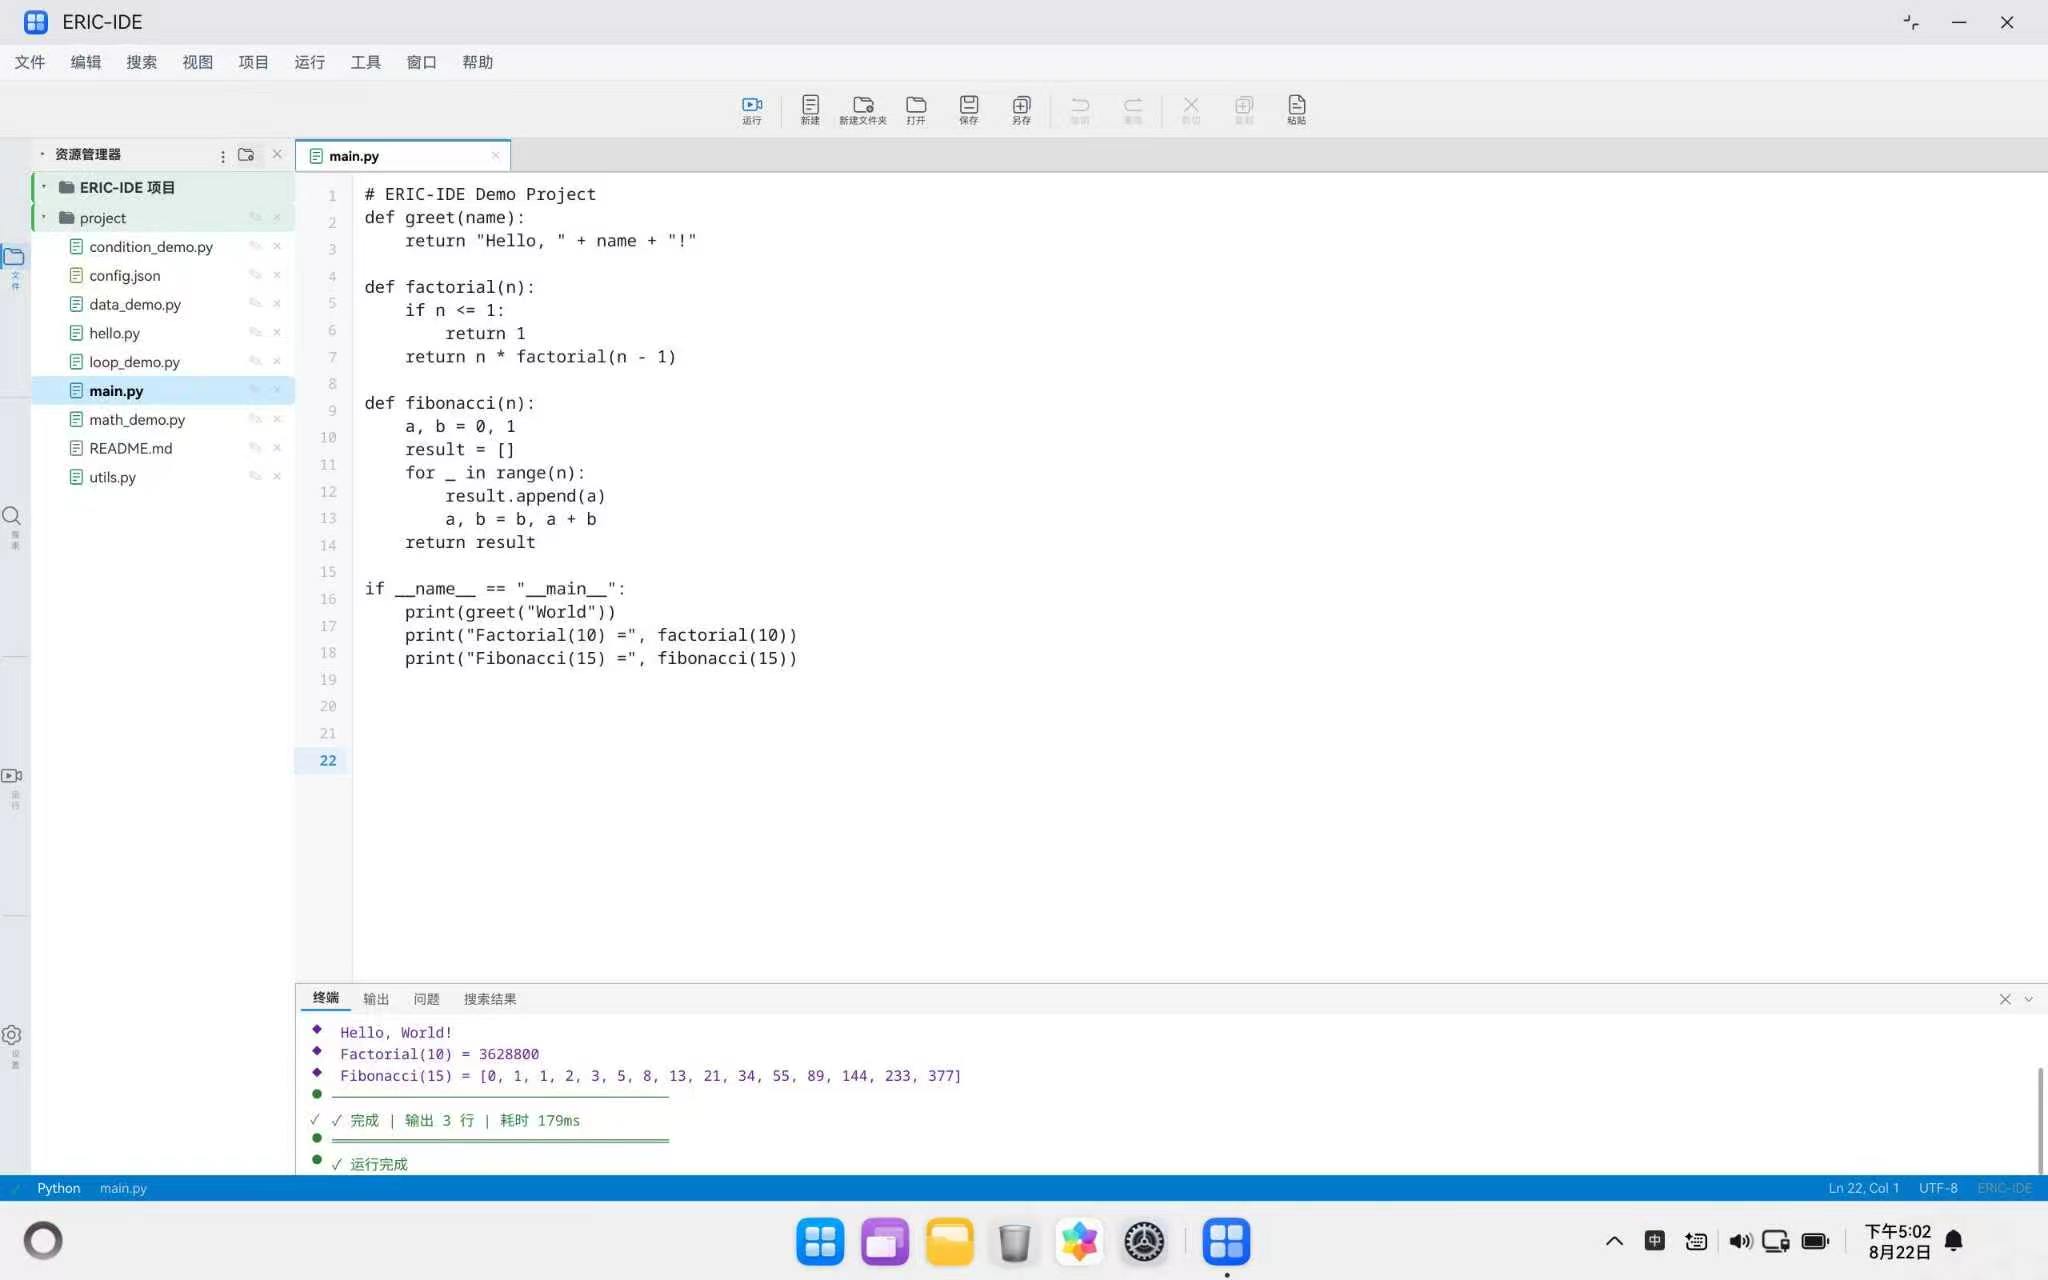This screenshot has width=2048, height=1280.
Task: Open Settings gear in left sidebar
Action: [13, 1045]
